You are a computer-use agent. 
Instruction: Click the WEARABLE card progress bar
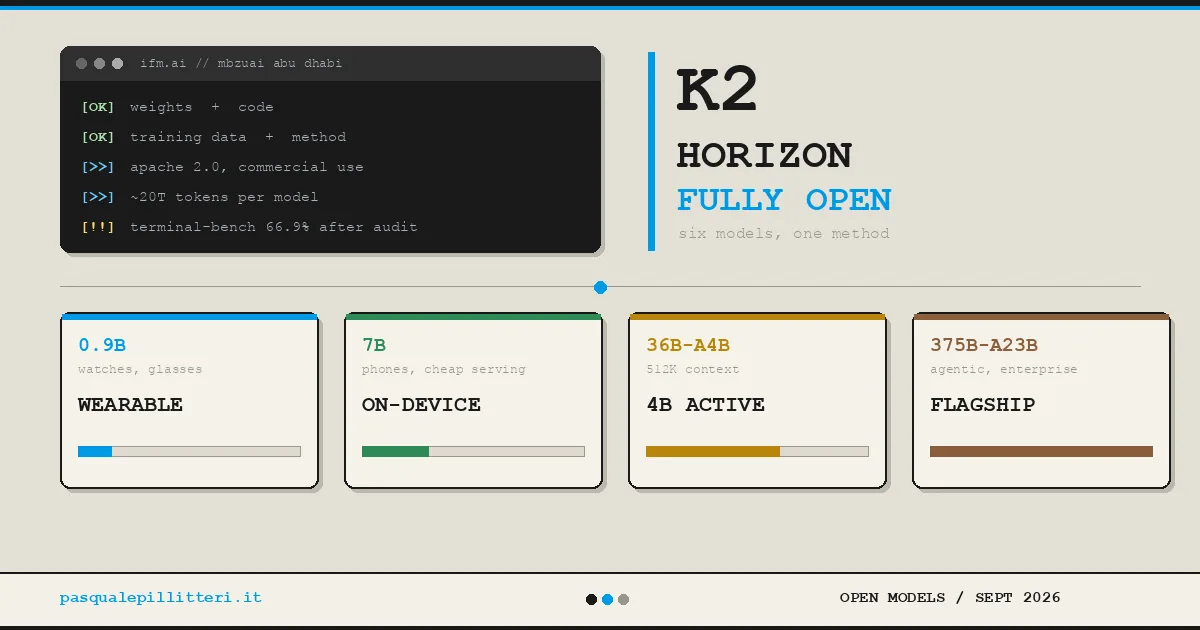pyautogui.click(x=189, y=452)
